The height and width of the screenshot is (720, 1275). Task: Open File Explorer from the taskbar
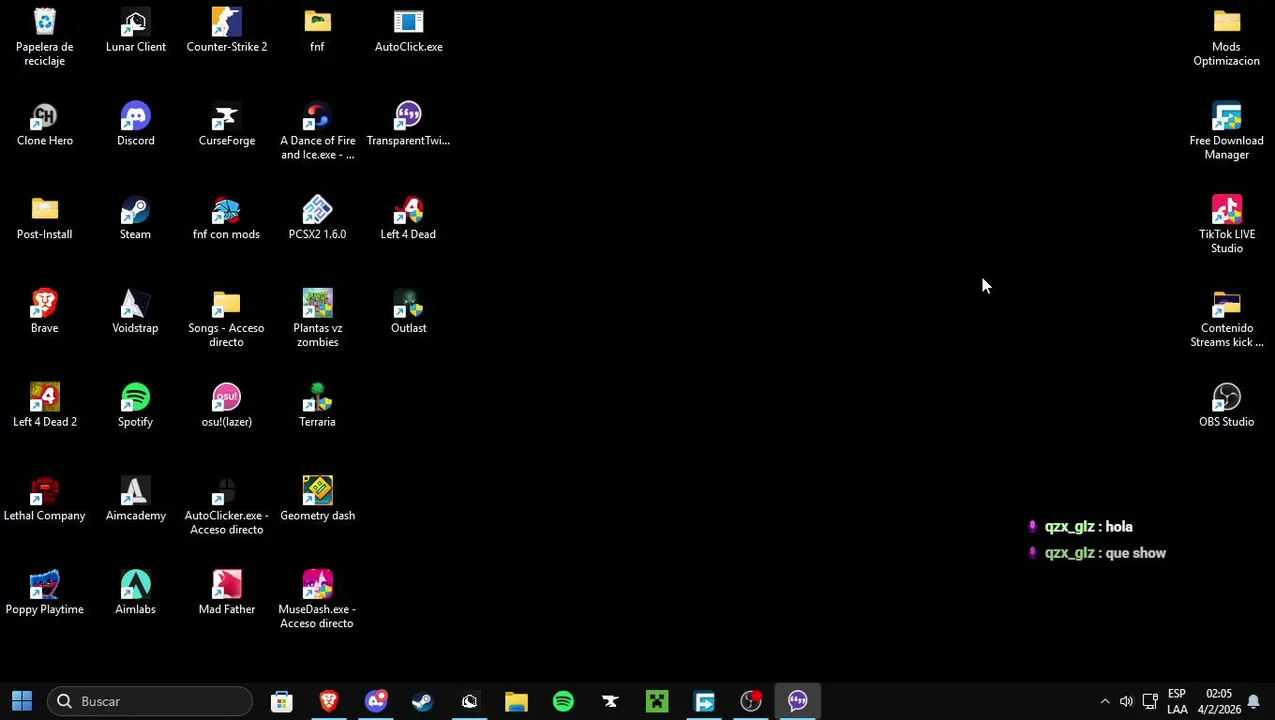tap(516, 701)
